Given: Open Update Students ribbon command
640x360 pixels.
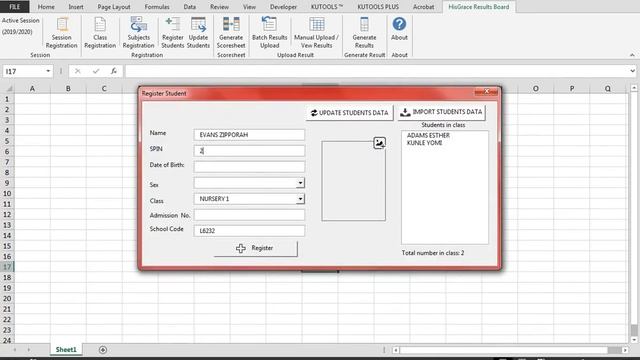Looking at the screenshot, I should pos(198,33).
